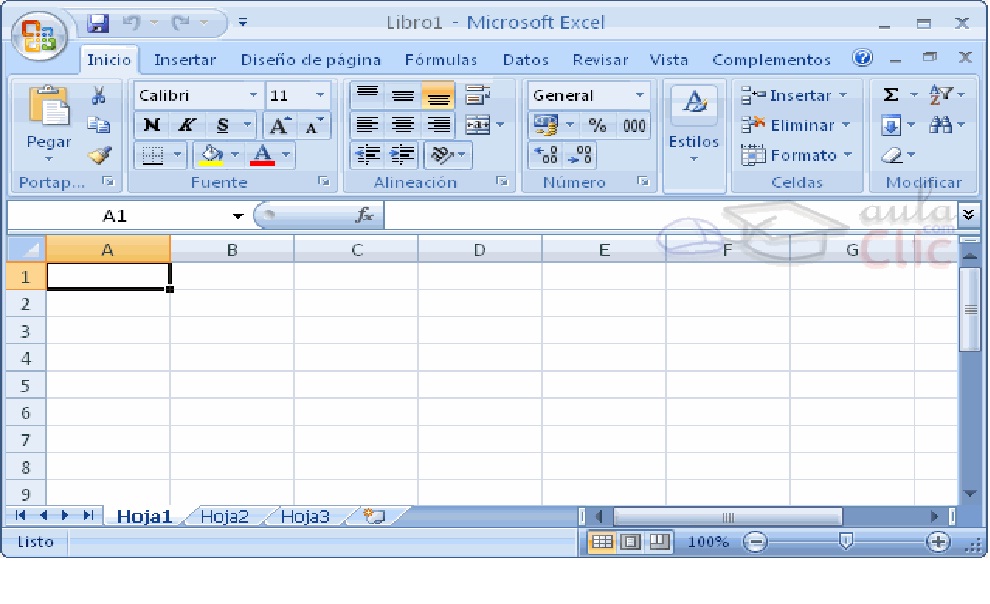Viewport: 990px width, 604px height.
Task: Apply red font color A
Action: (x=263, y=155)
